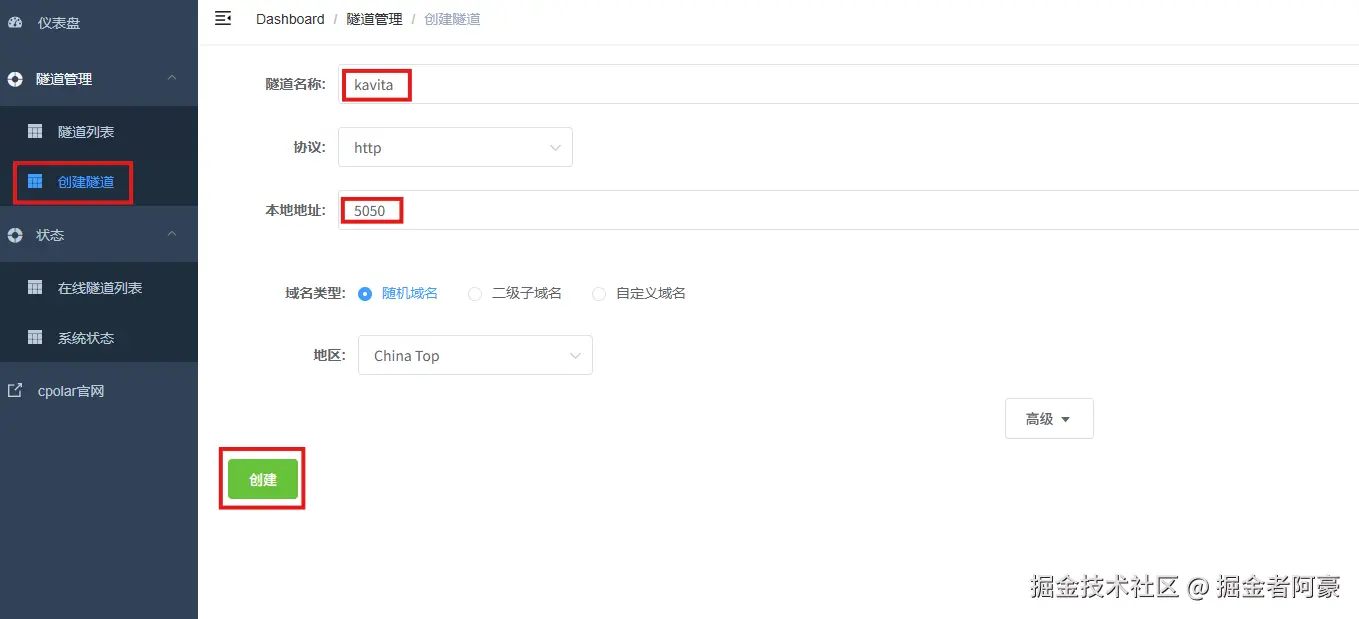The height and width of the screenshot is (619, 1359).
Task: Toggle the sidebar collapse hamburger icon
Action: [223, 18]
